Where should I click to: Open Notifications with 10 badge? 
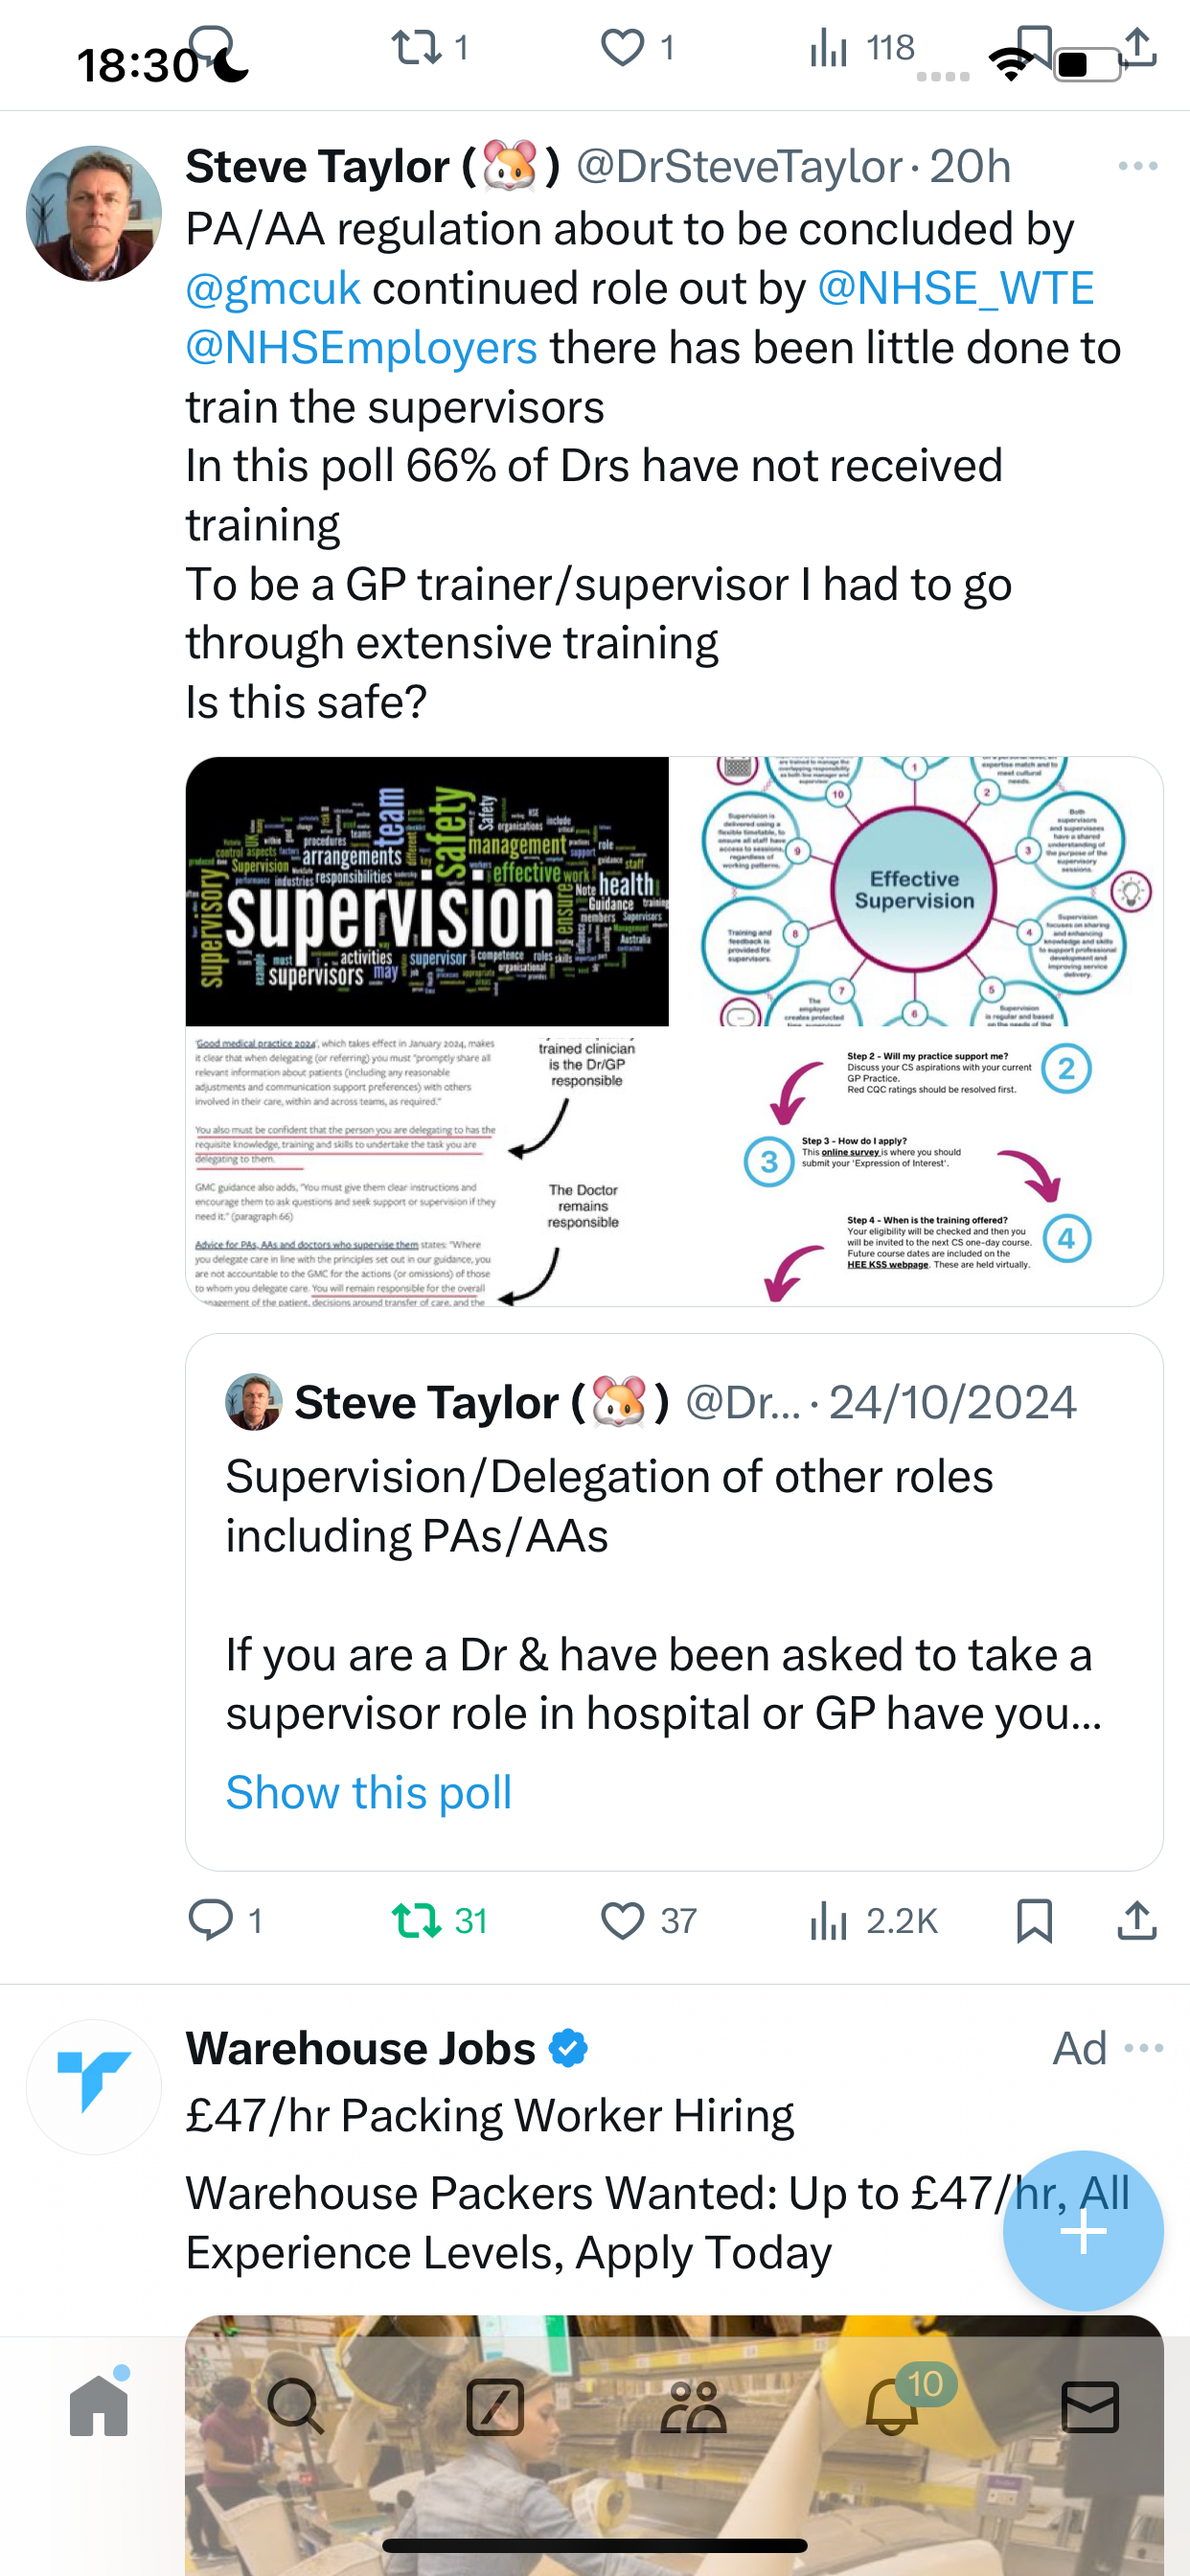(893, 2405)
